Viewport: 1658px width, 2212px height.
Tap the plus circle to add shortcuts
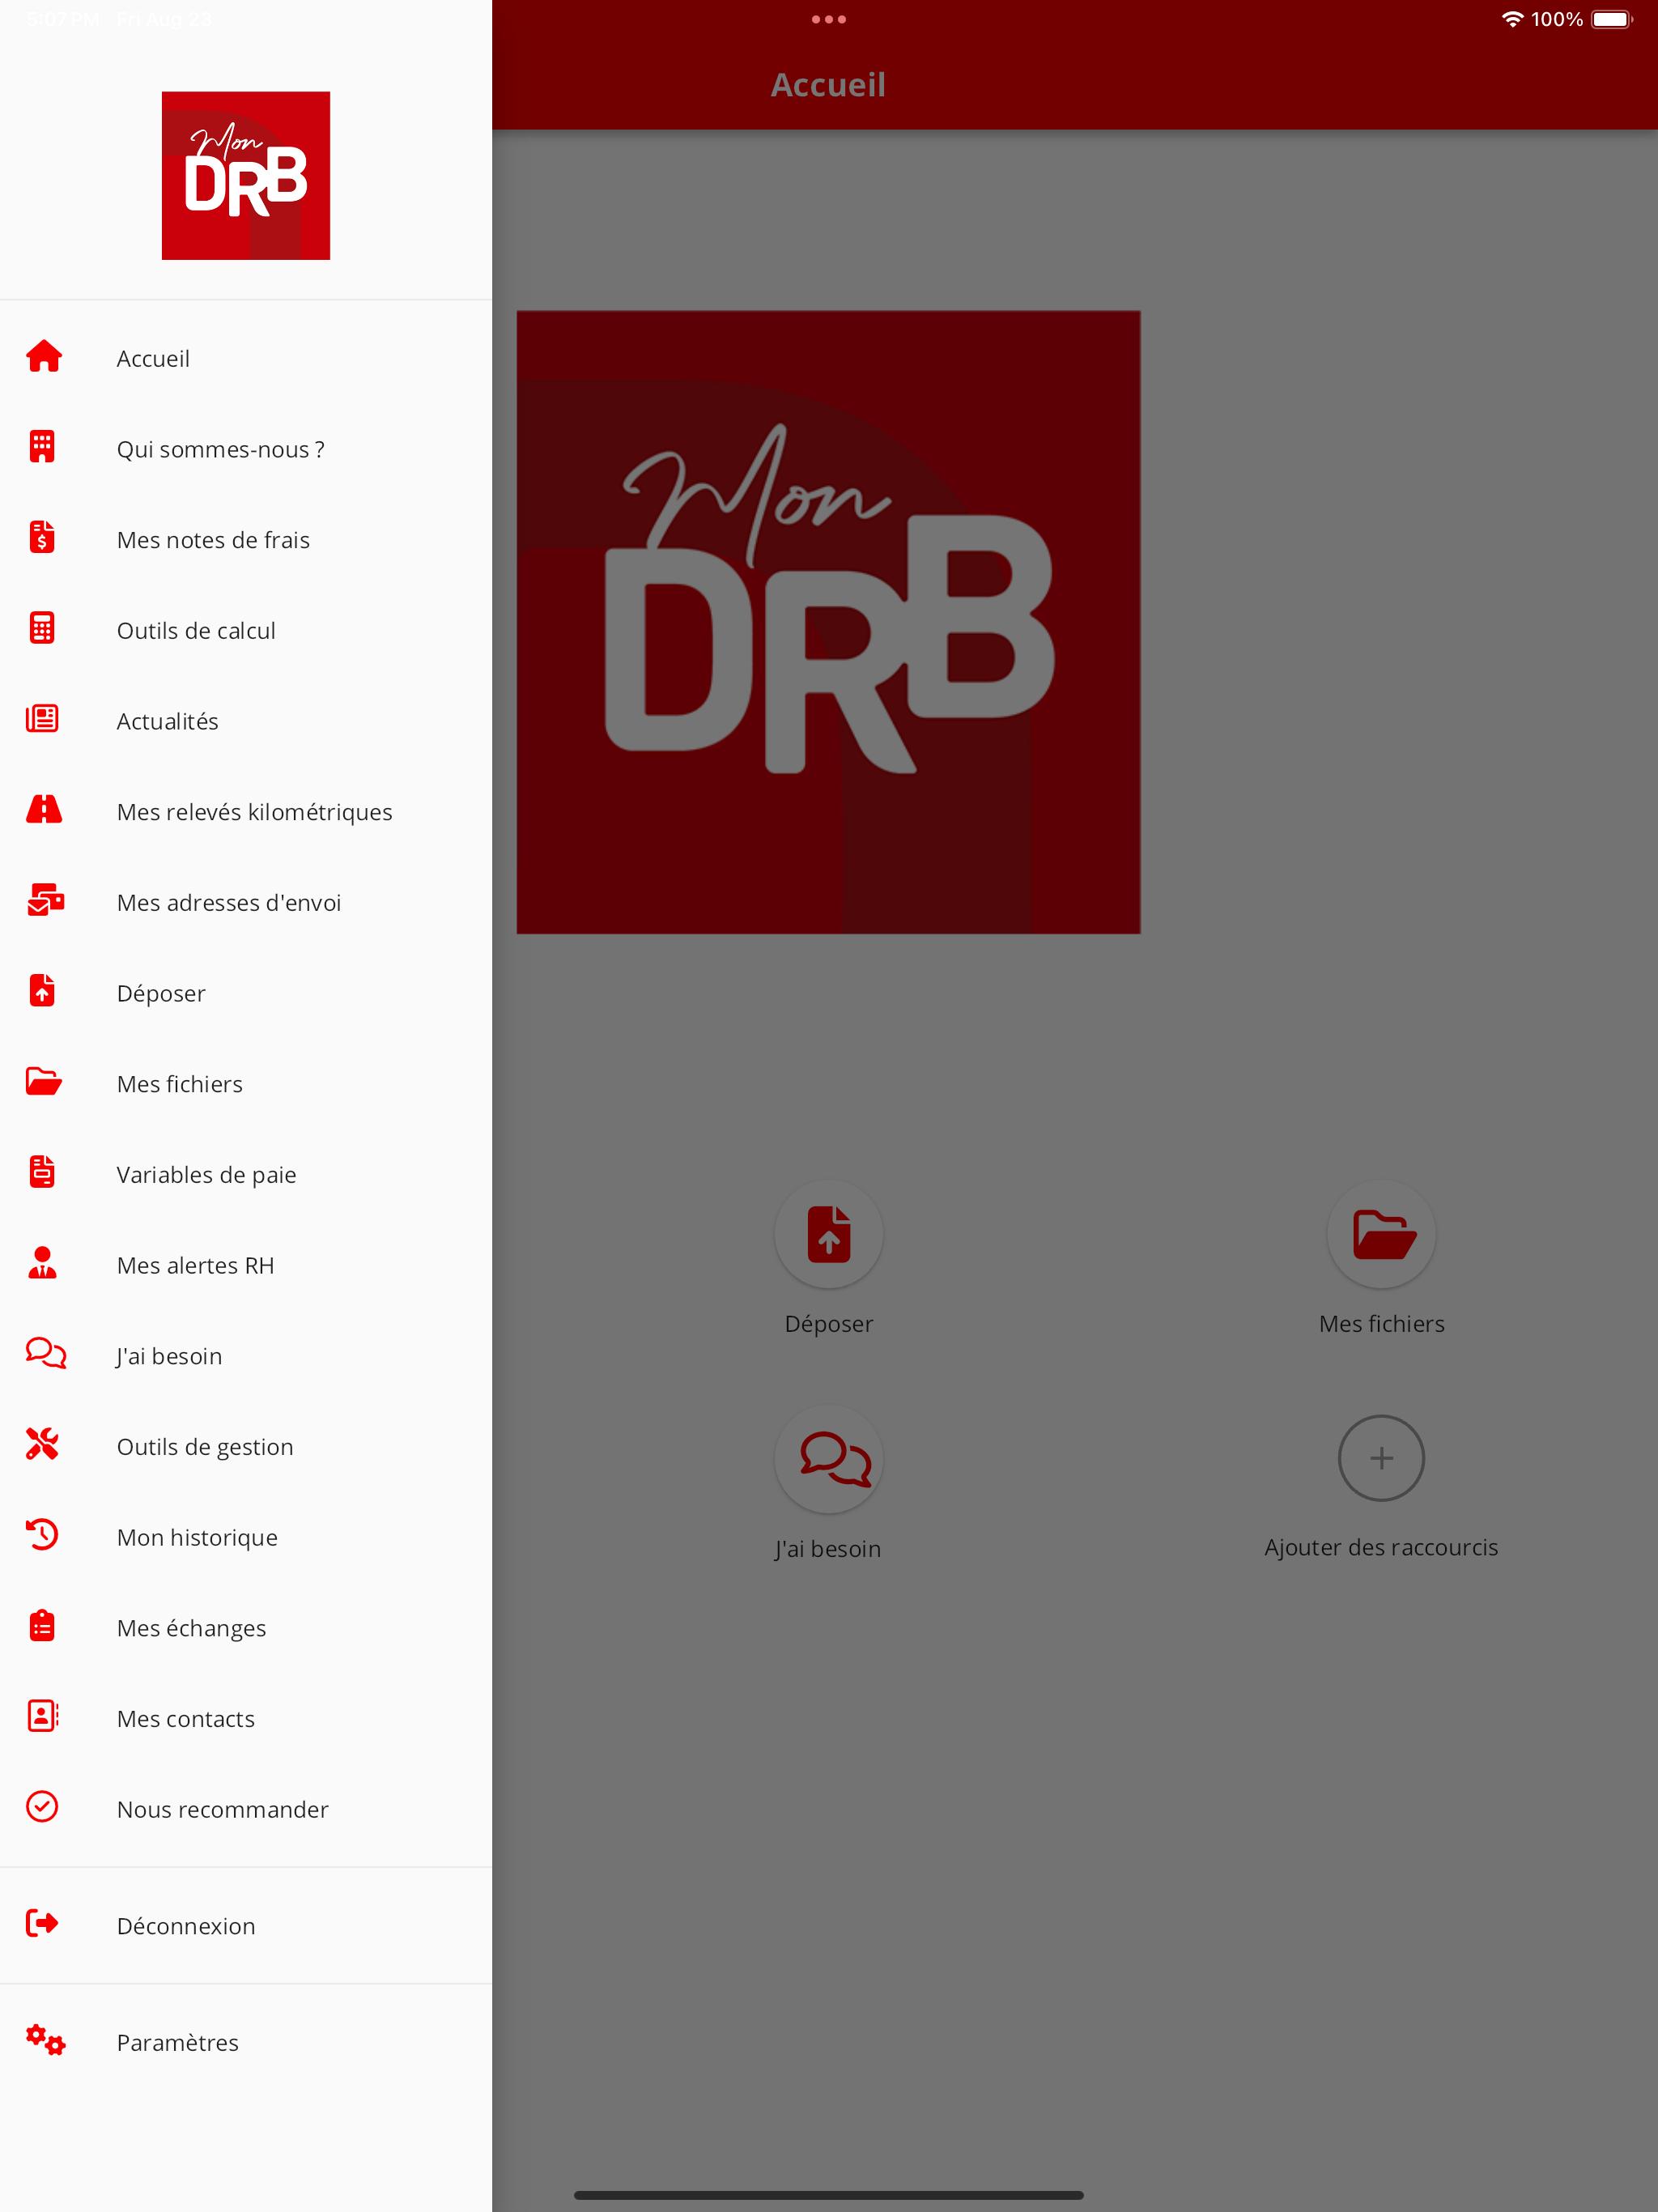pos(1381,1458)
